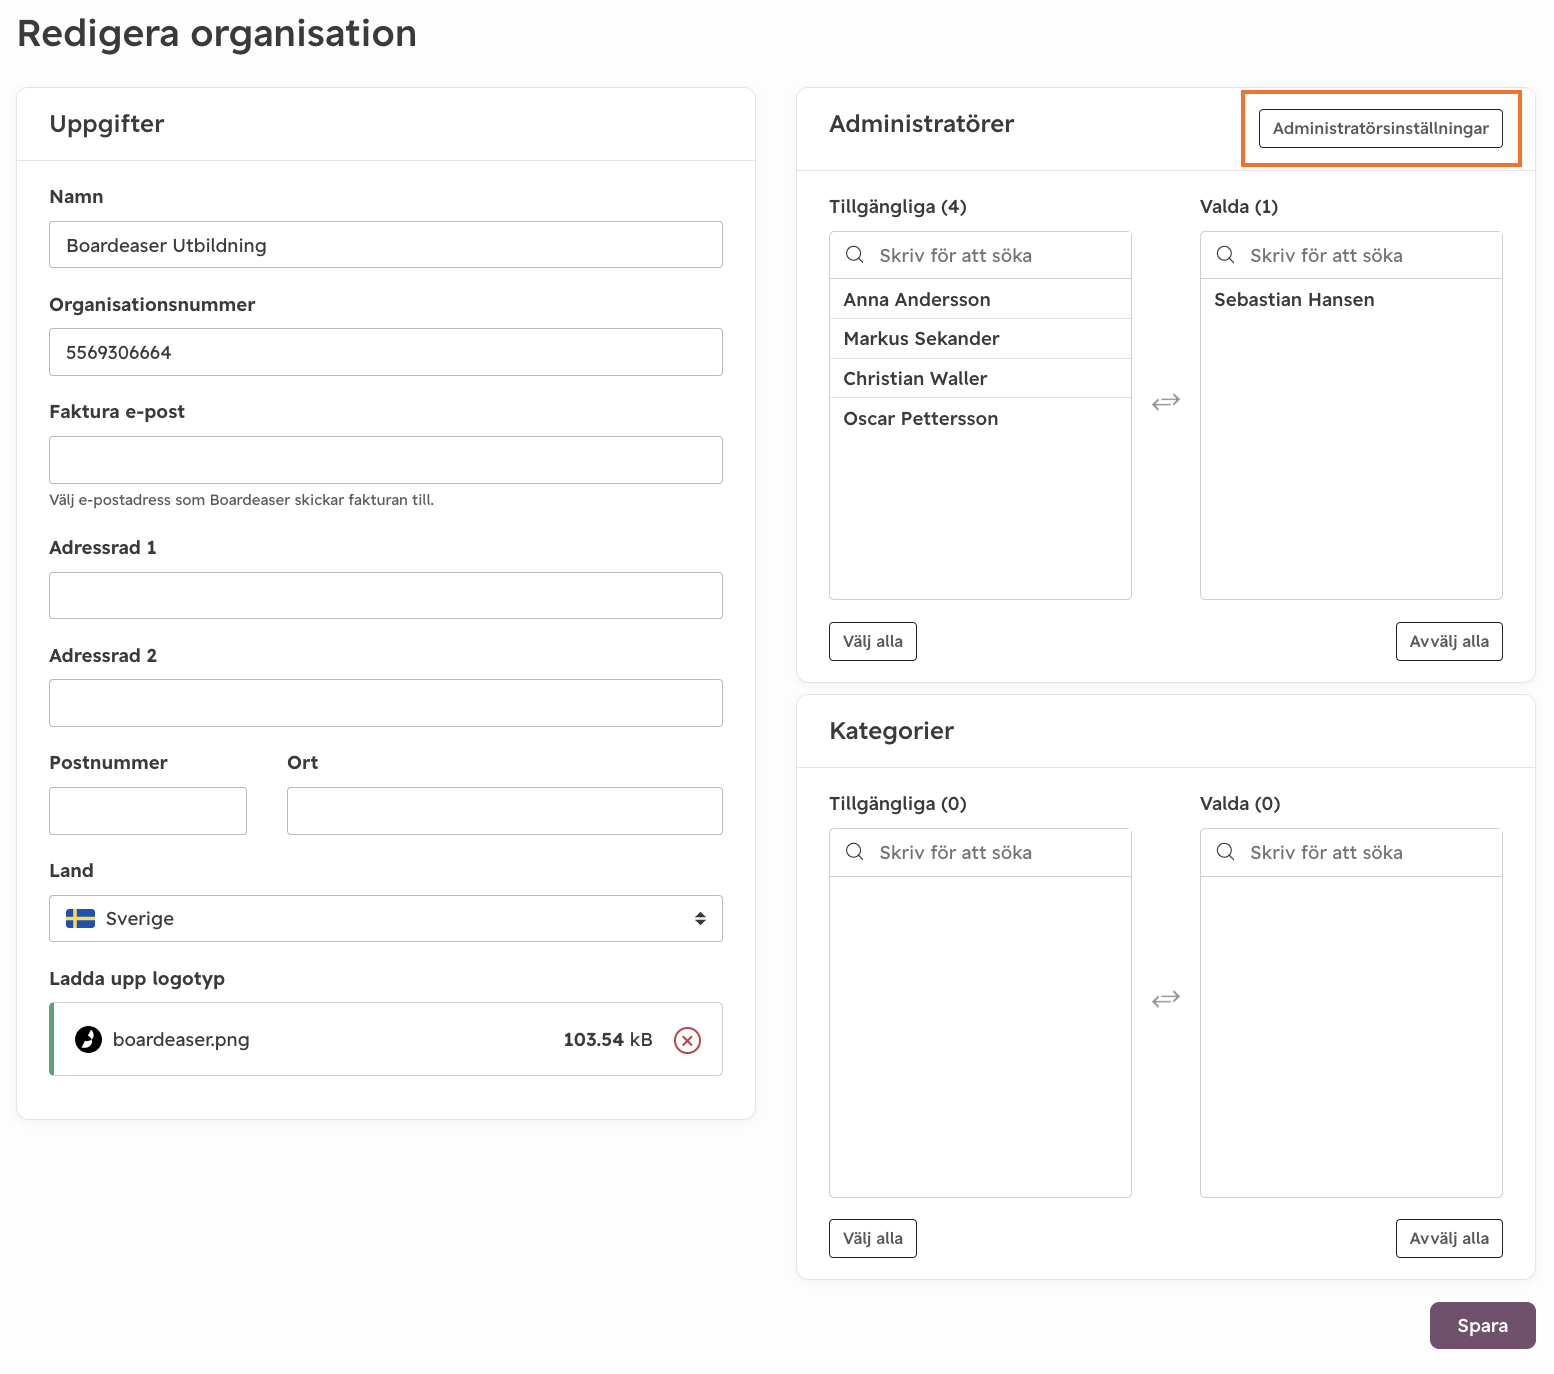Focus the Adressrad 2 input field
The height and width of the screenshot is (1374, 1554).
pyautogui.click(x=386, y=703)
